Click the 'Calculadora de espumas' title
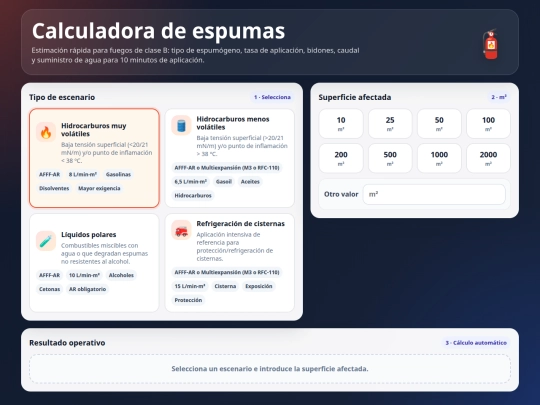This screenshot has width=540, height=405. pyautogui.click(x=158, y=31)
